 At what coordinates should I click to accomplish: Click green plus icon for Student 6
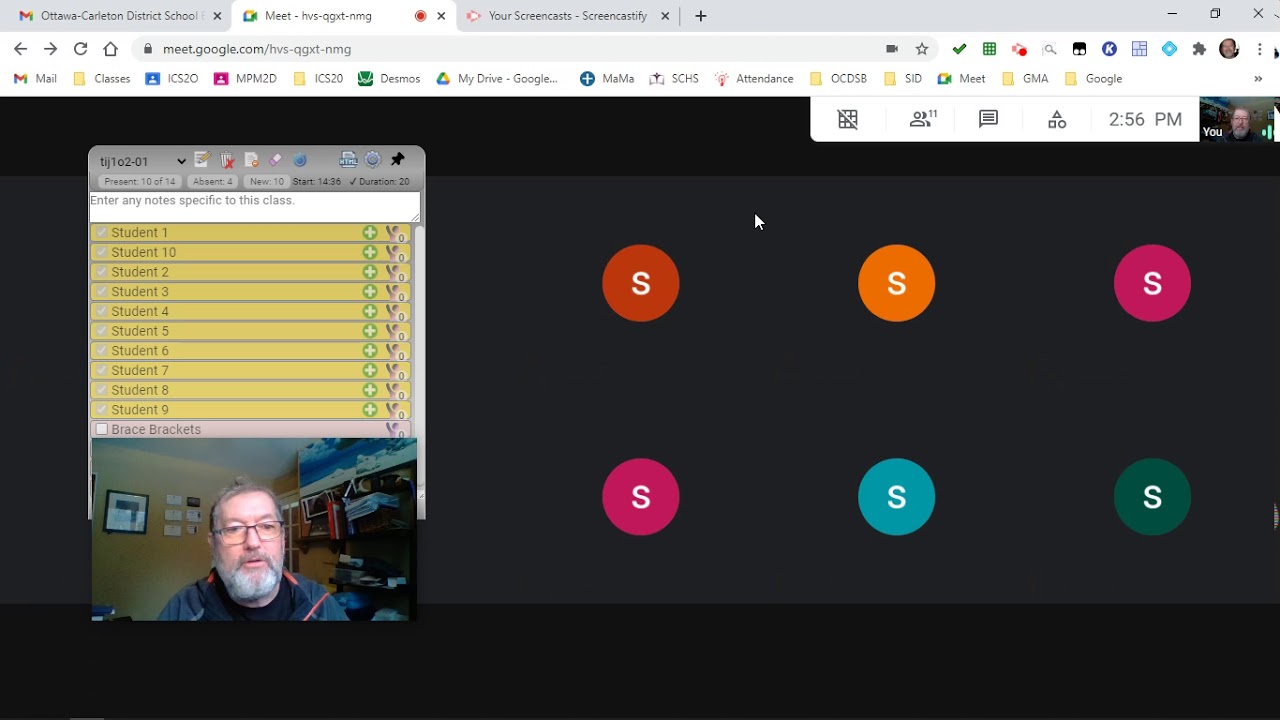(x=370, y=350)
